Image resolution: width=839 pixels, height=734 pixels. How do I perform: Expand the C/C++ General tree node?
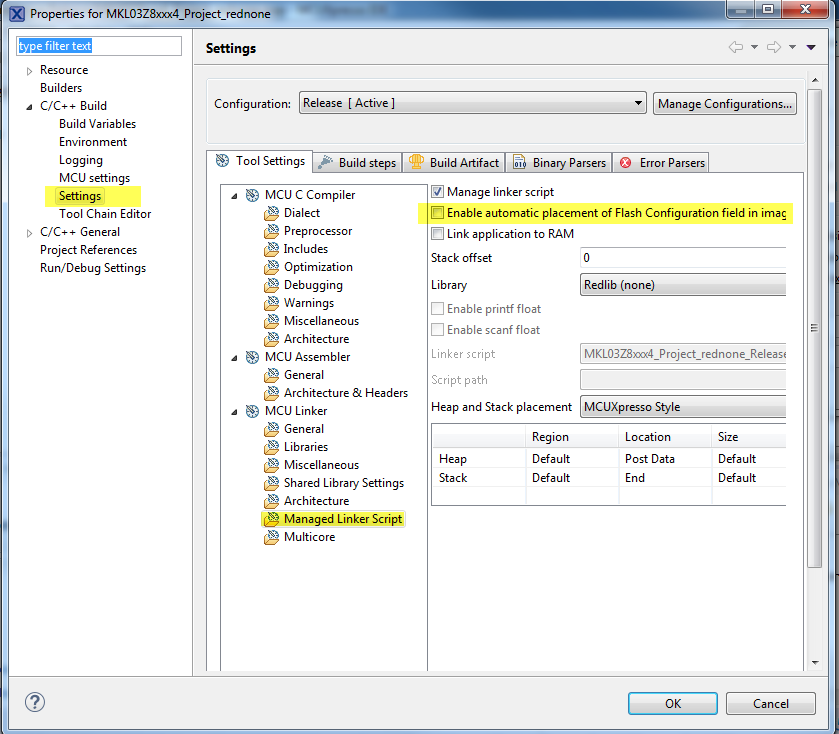tap(29, 233)
